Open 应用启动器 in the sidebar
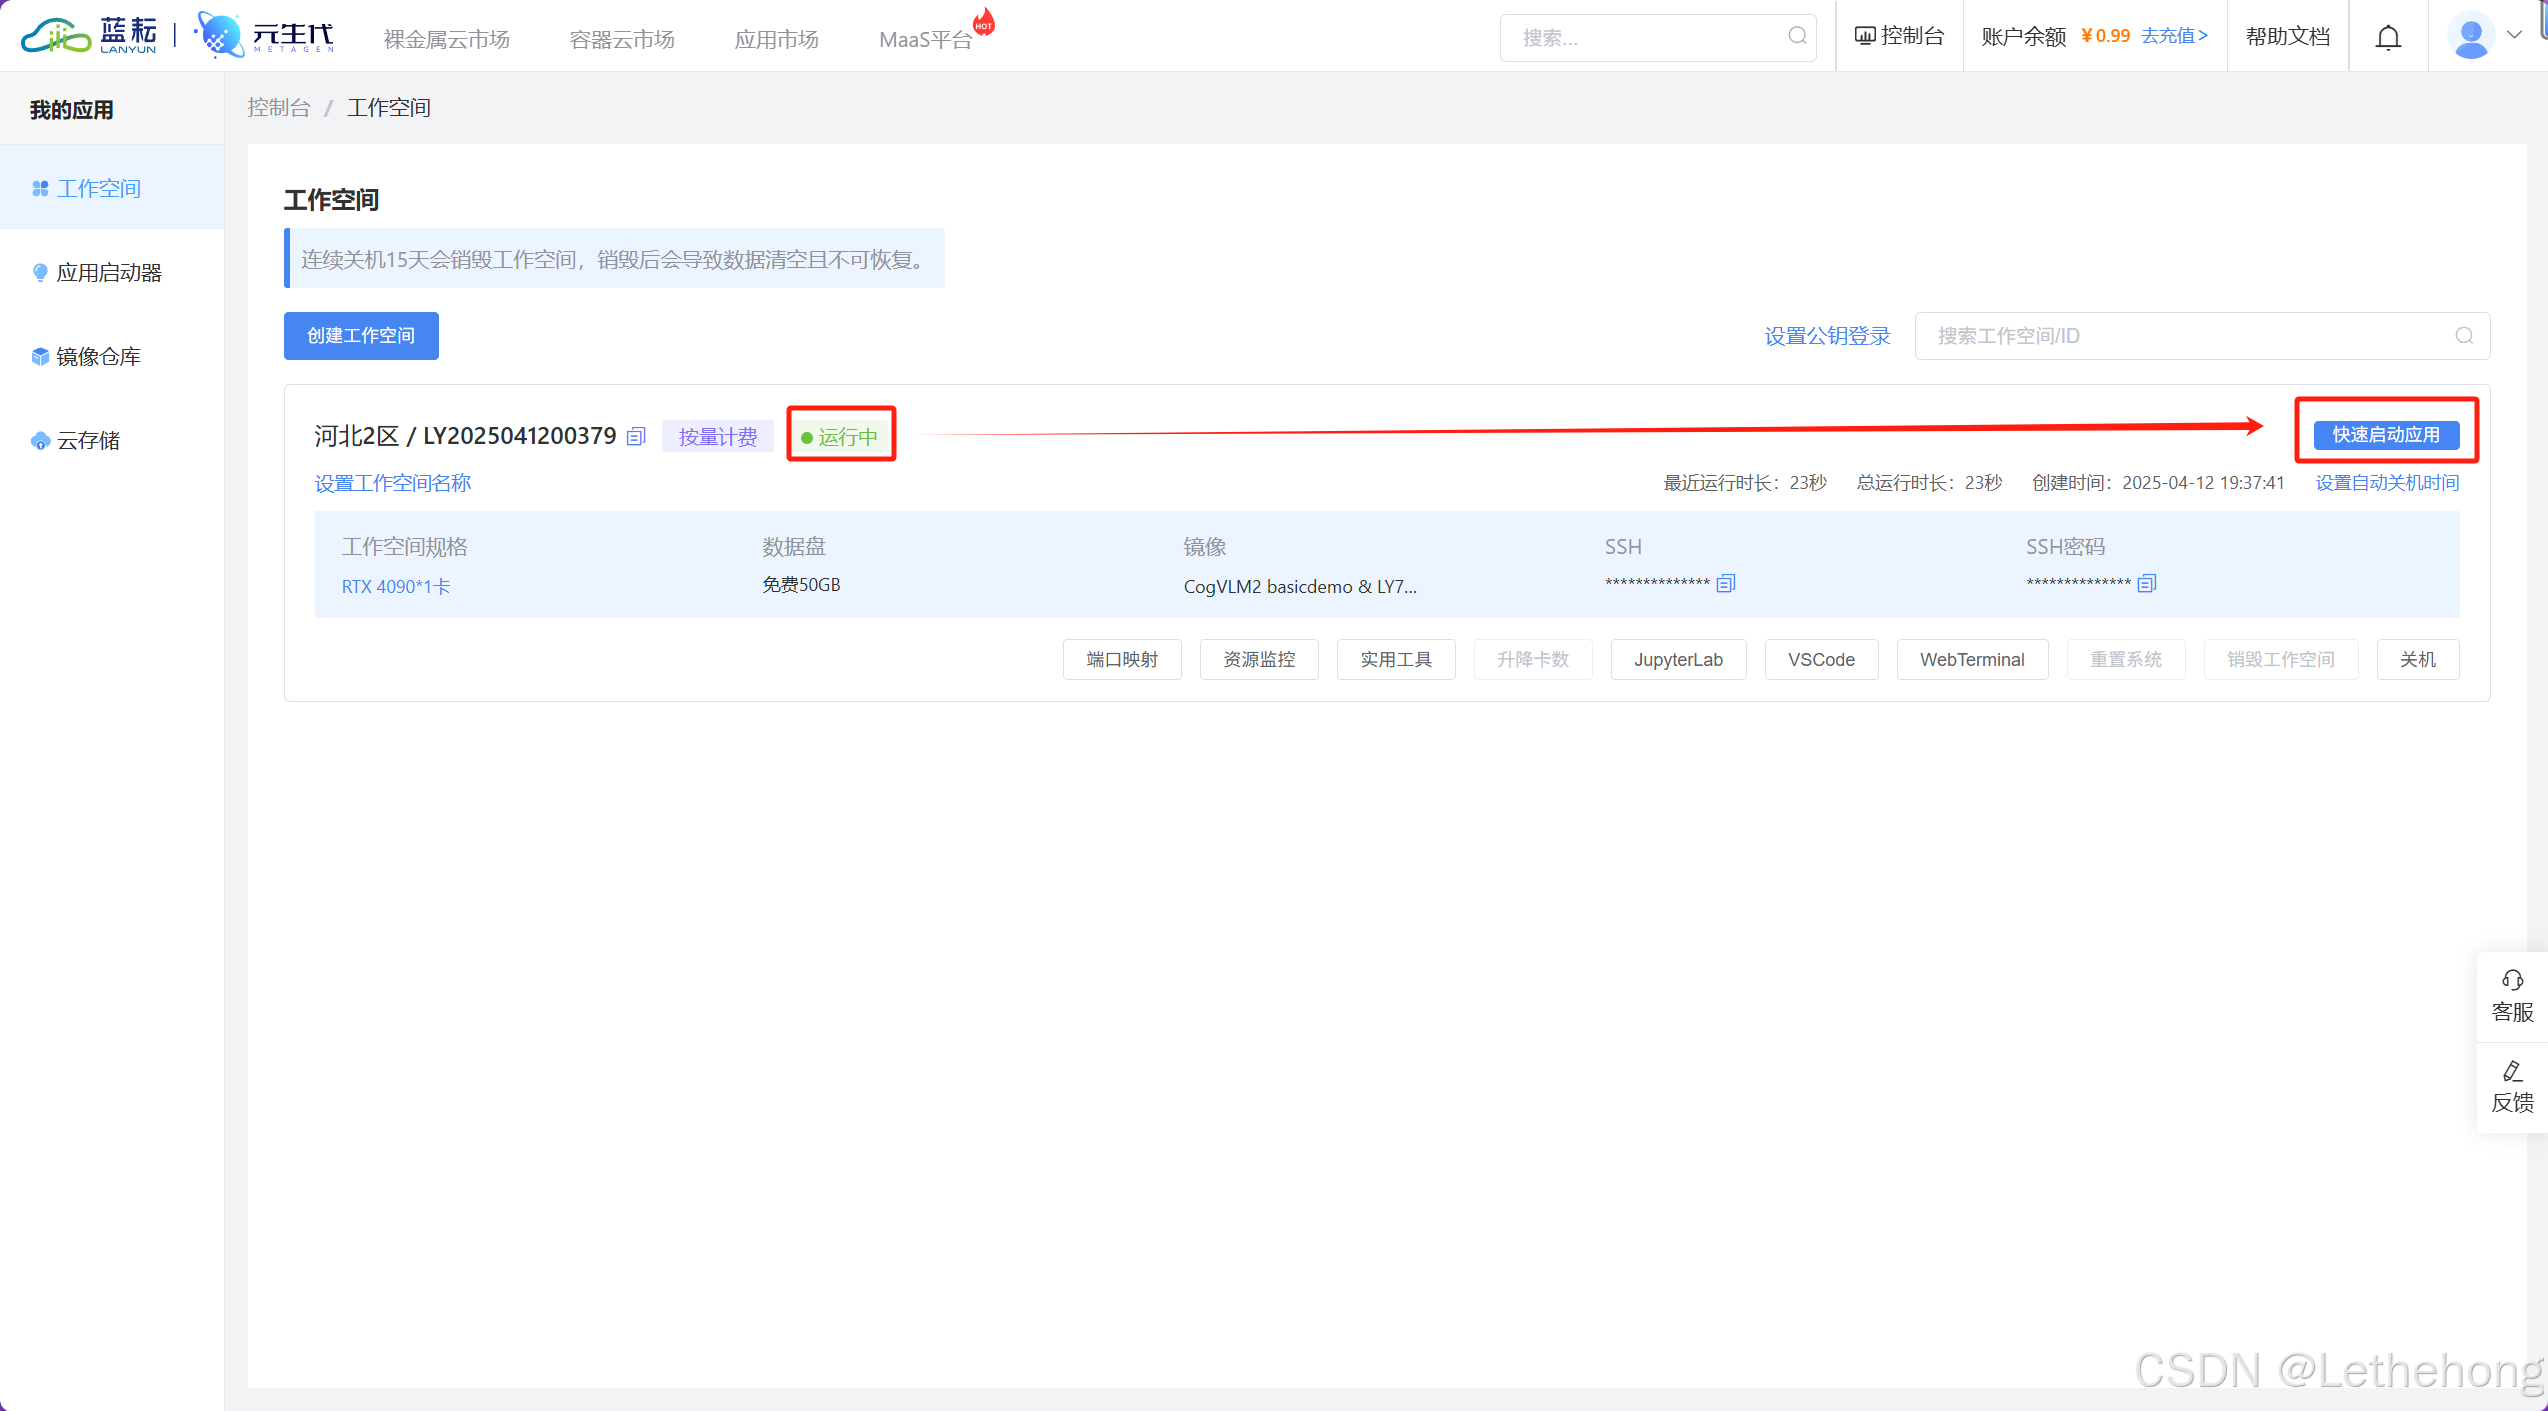Screen dimensions: 2548x1411 108,273
